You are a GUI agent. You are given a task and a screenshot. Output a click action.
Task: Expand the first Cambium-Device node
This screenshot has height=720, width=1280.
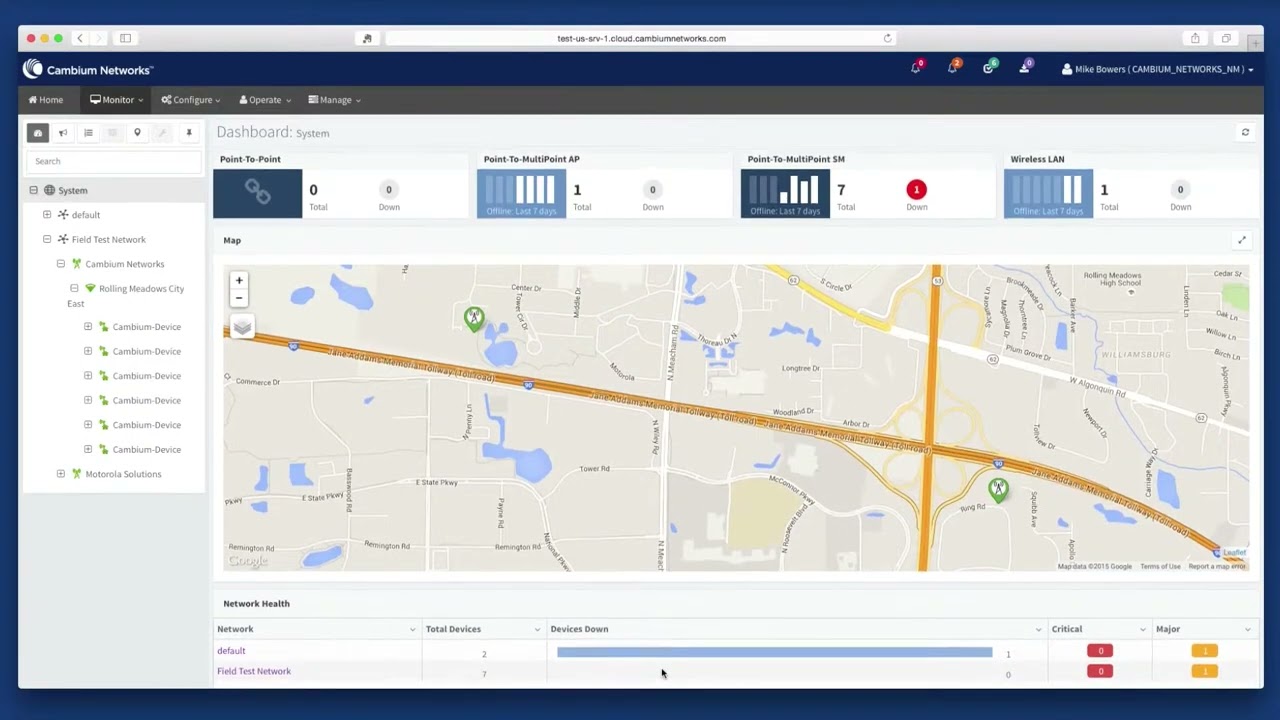pos(88,327)
